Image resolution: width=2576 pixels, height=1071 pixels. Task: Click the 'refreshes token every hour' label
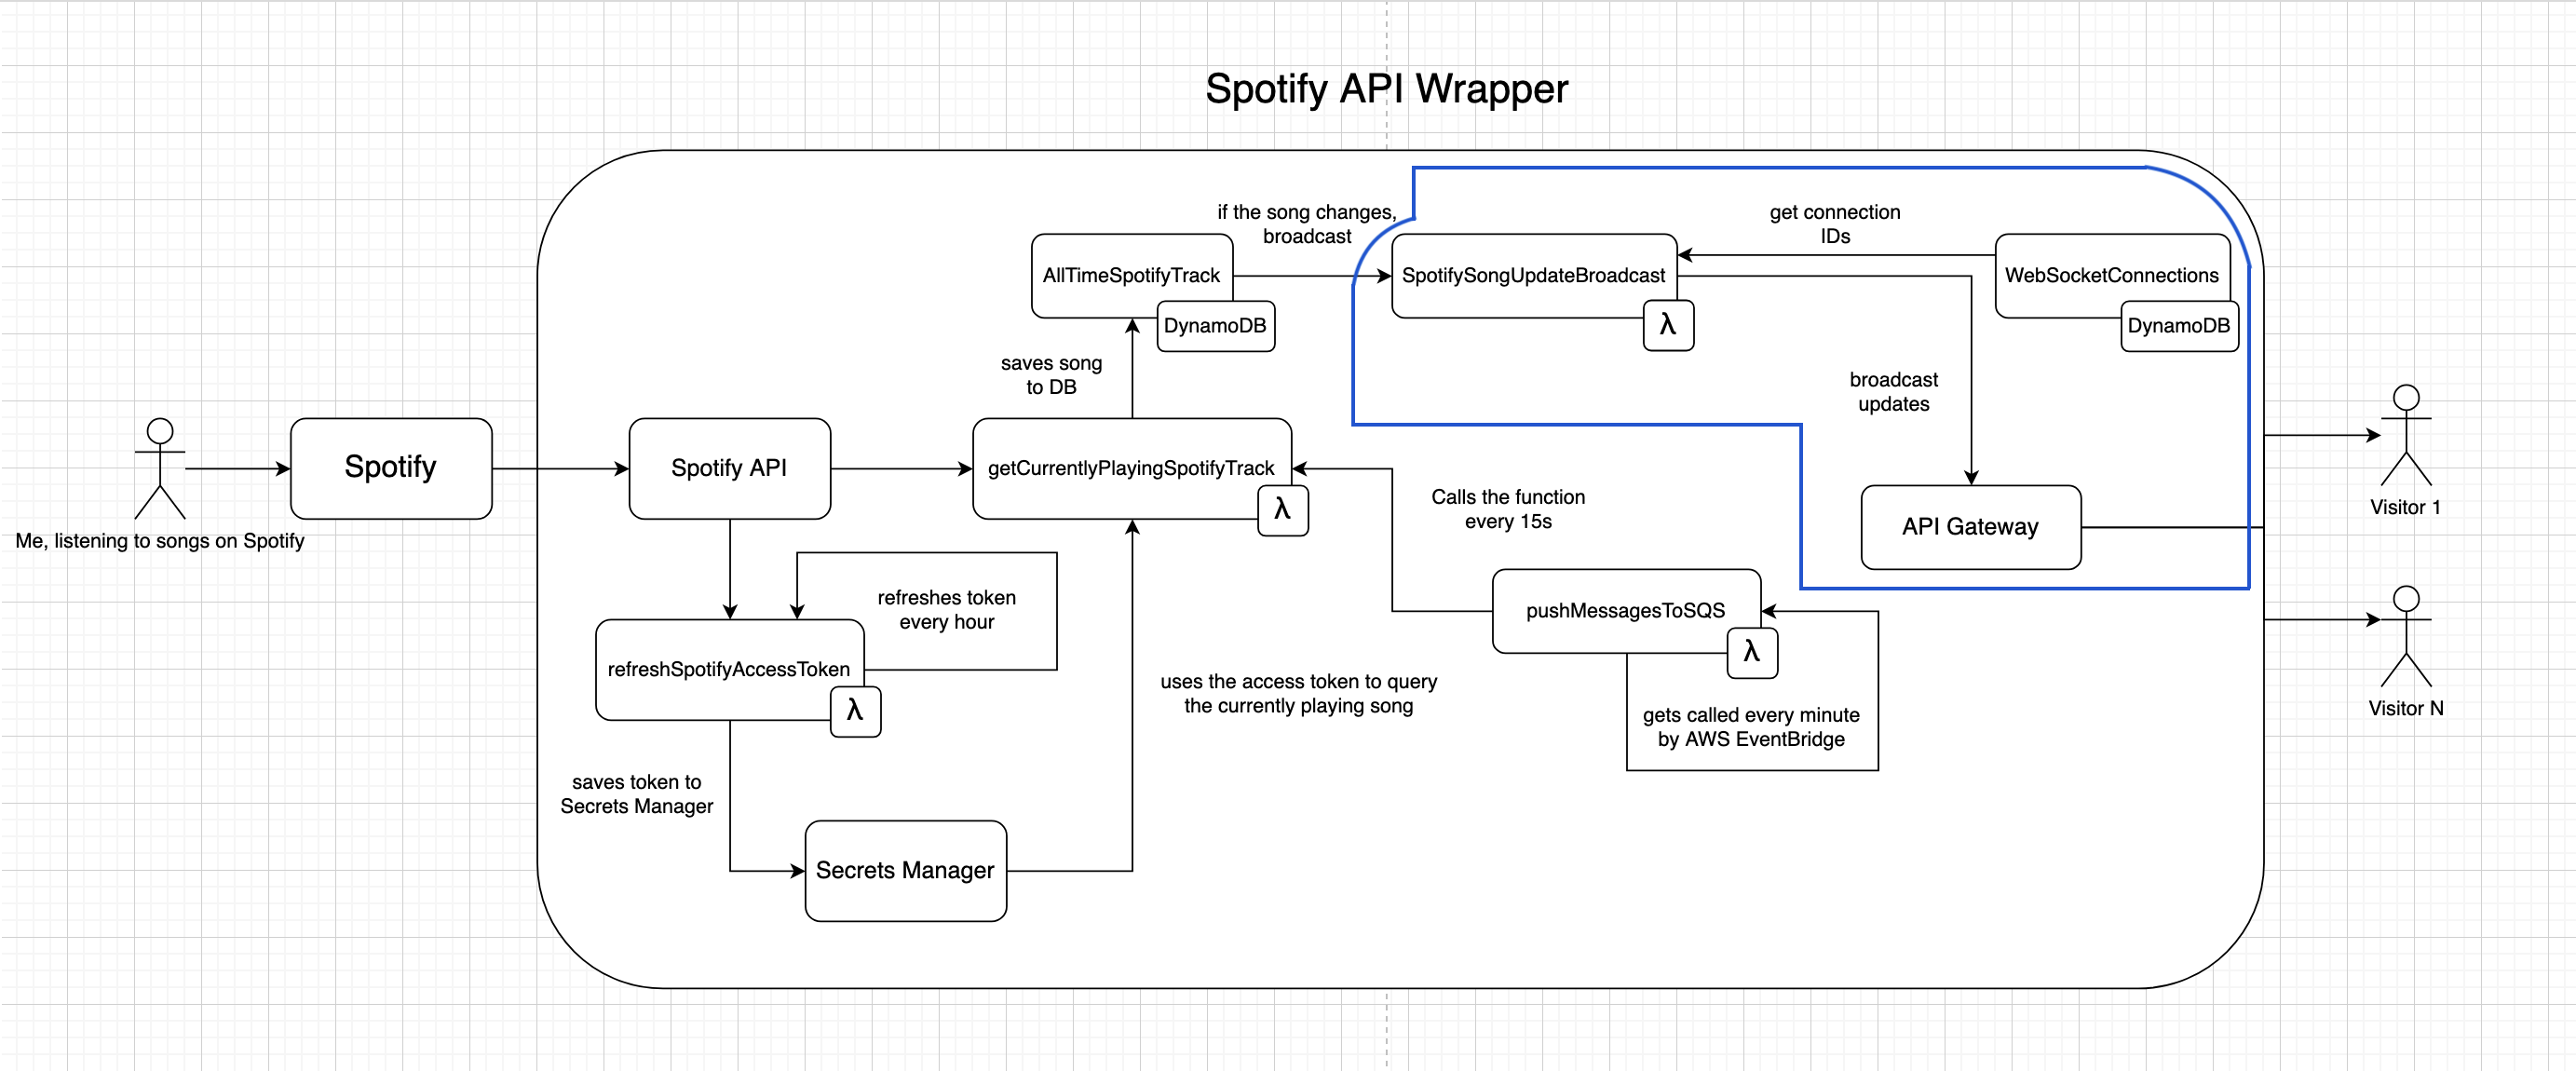pyautogui.click(x=947, y=610)
